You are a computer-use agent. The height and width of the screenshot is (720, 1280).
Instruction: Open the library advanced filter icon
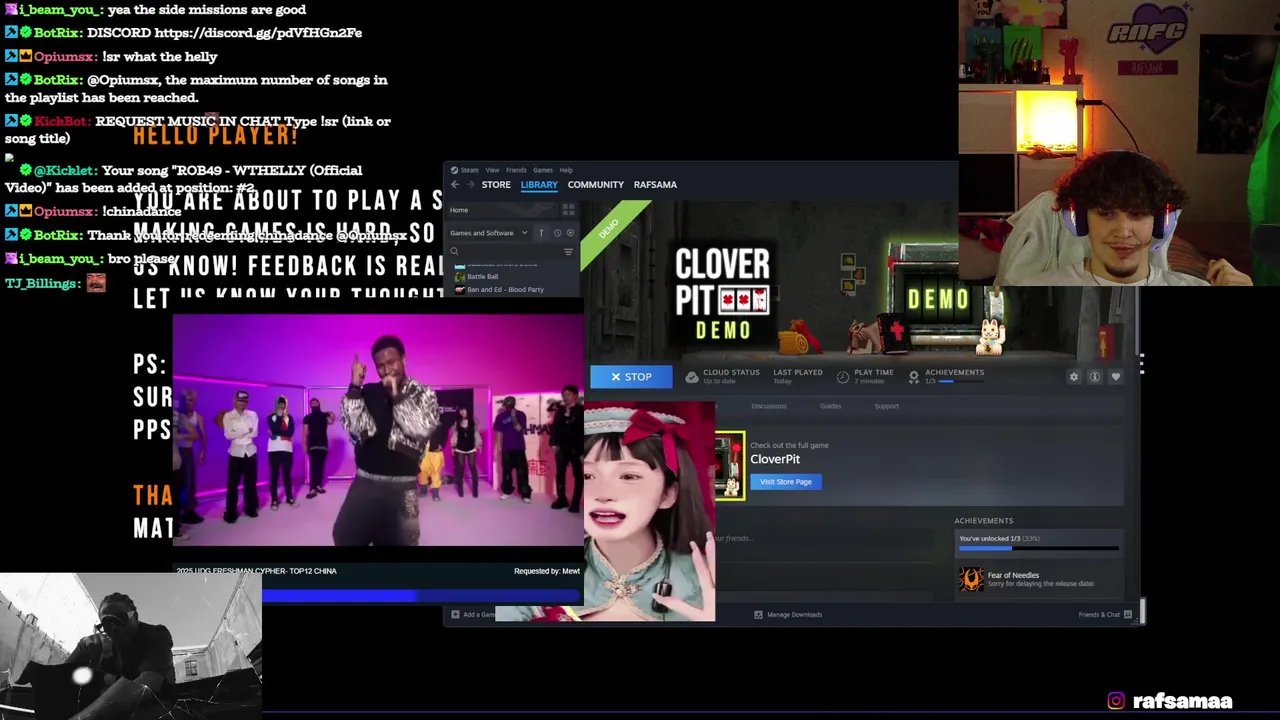coord(568,252)
